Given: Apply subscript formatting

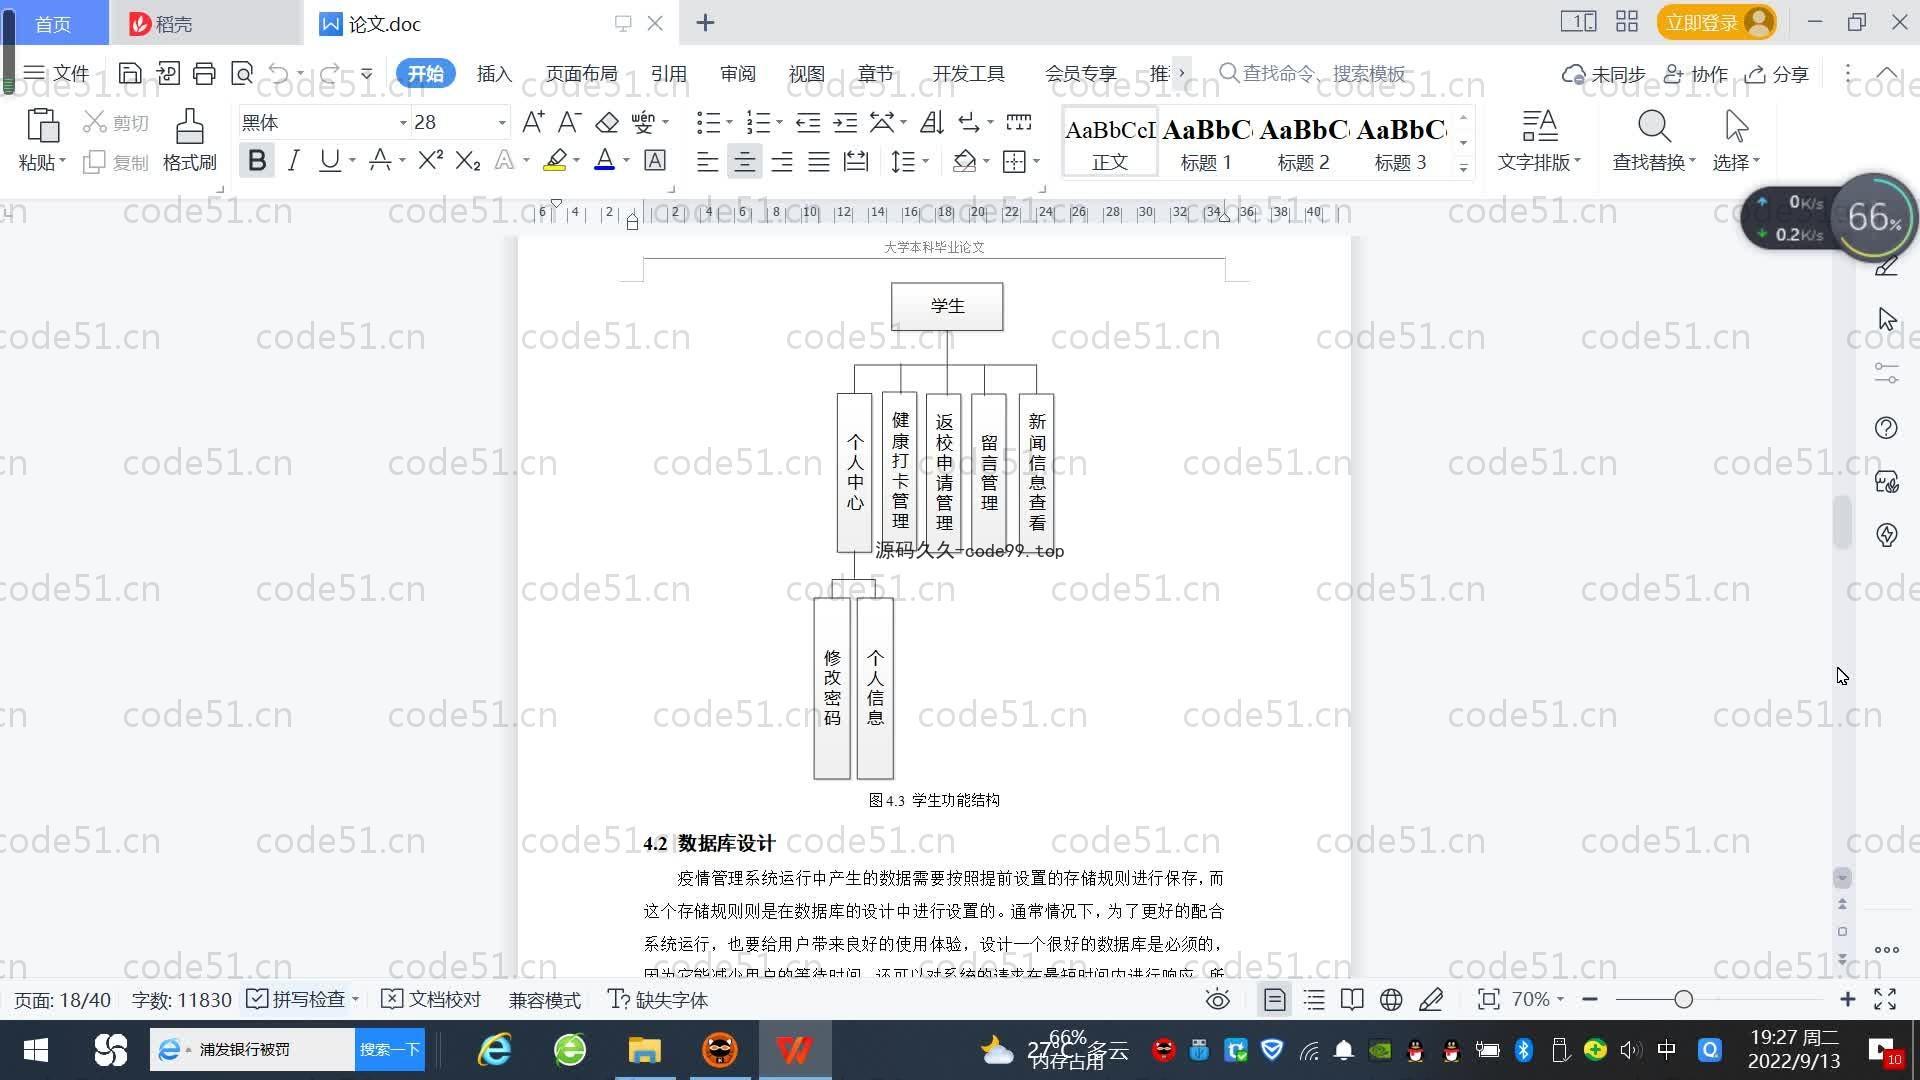Looking at the screenshot, I should [467, 160].
